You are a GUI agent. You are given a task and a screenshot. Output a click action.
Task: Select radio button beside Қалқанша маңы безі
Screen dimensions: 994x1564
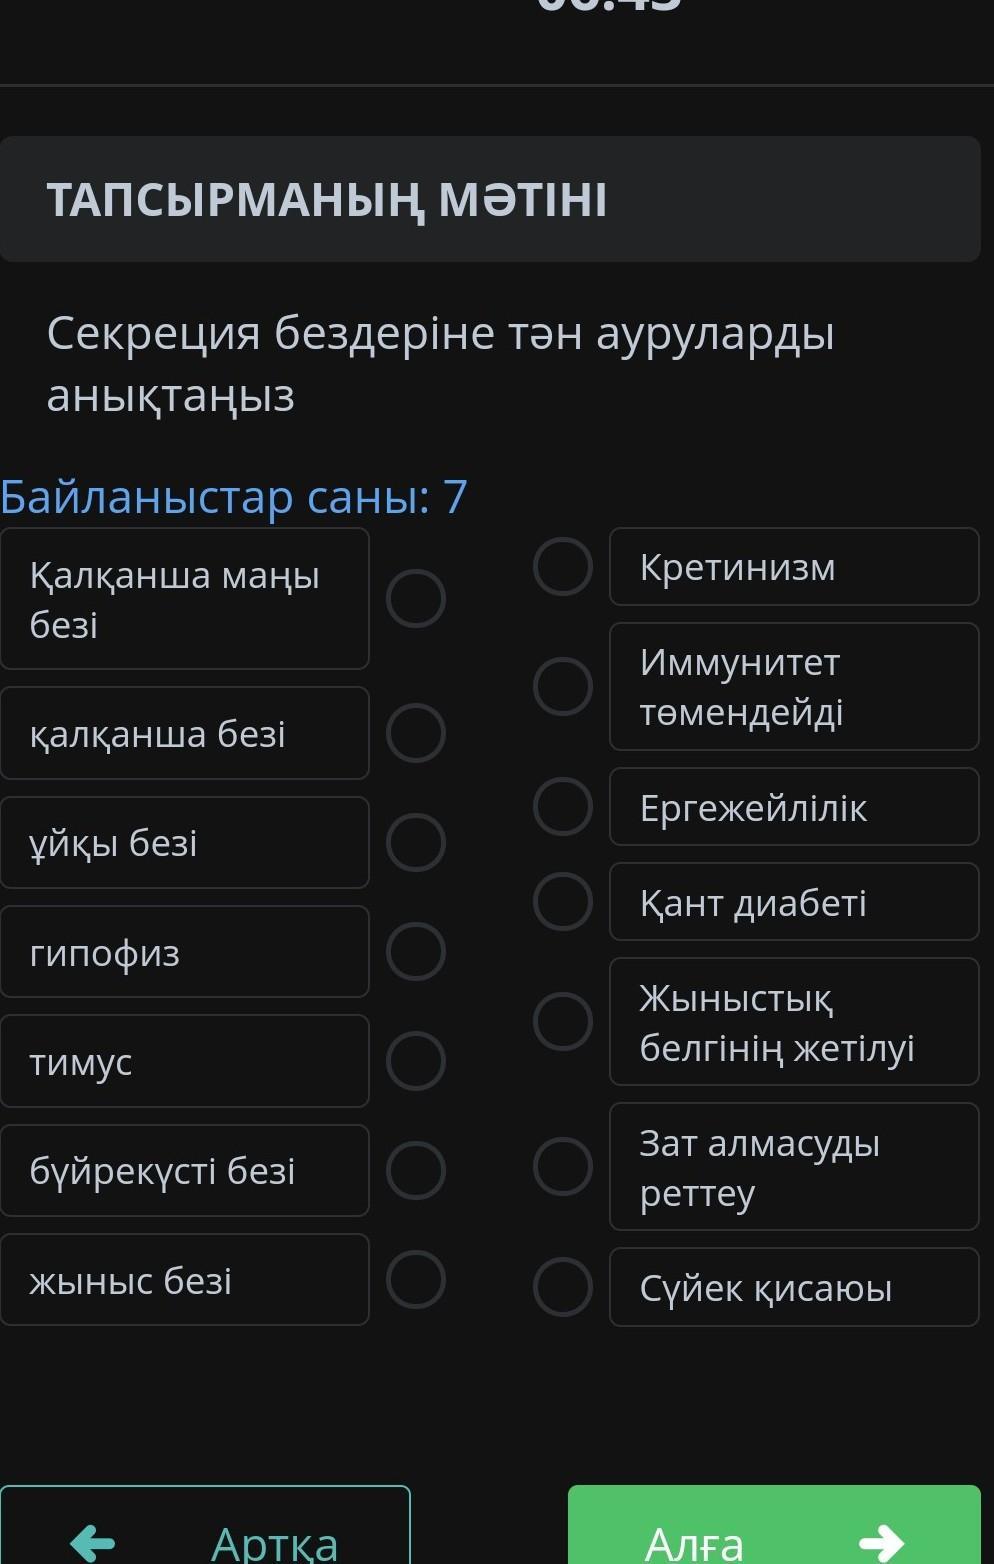pyautogui.click(x=416, y=599)
